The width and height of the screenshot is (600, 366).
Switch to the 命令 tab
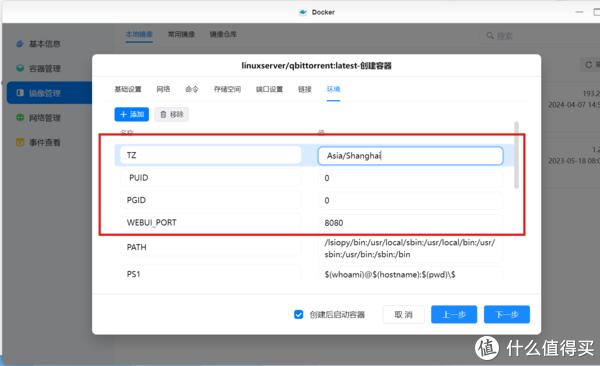point(192,89)
